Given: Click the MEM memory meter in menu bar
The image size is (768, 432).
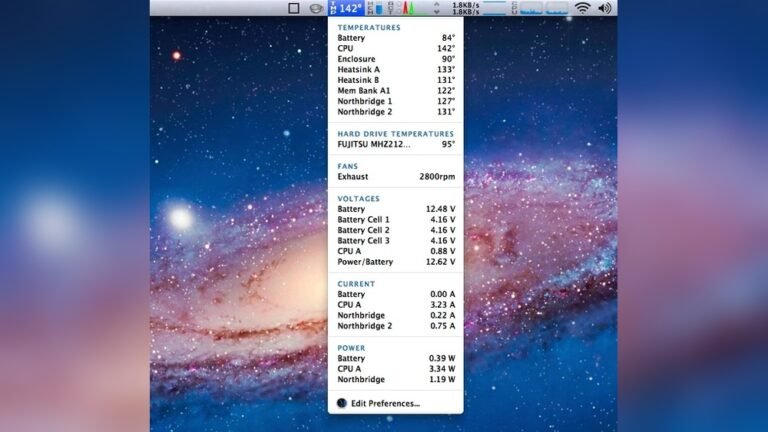Looking at the screenshot, I should click(376, 8).
